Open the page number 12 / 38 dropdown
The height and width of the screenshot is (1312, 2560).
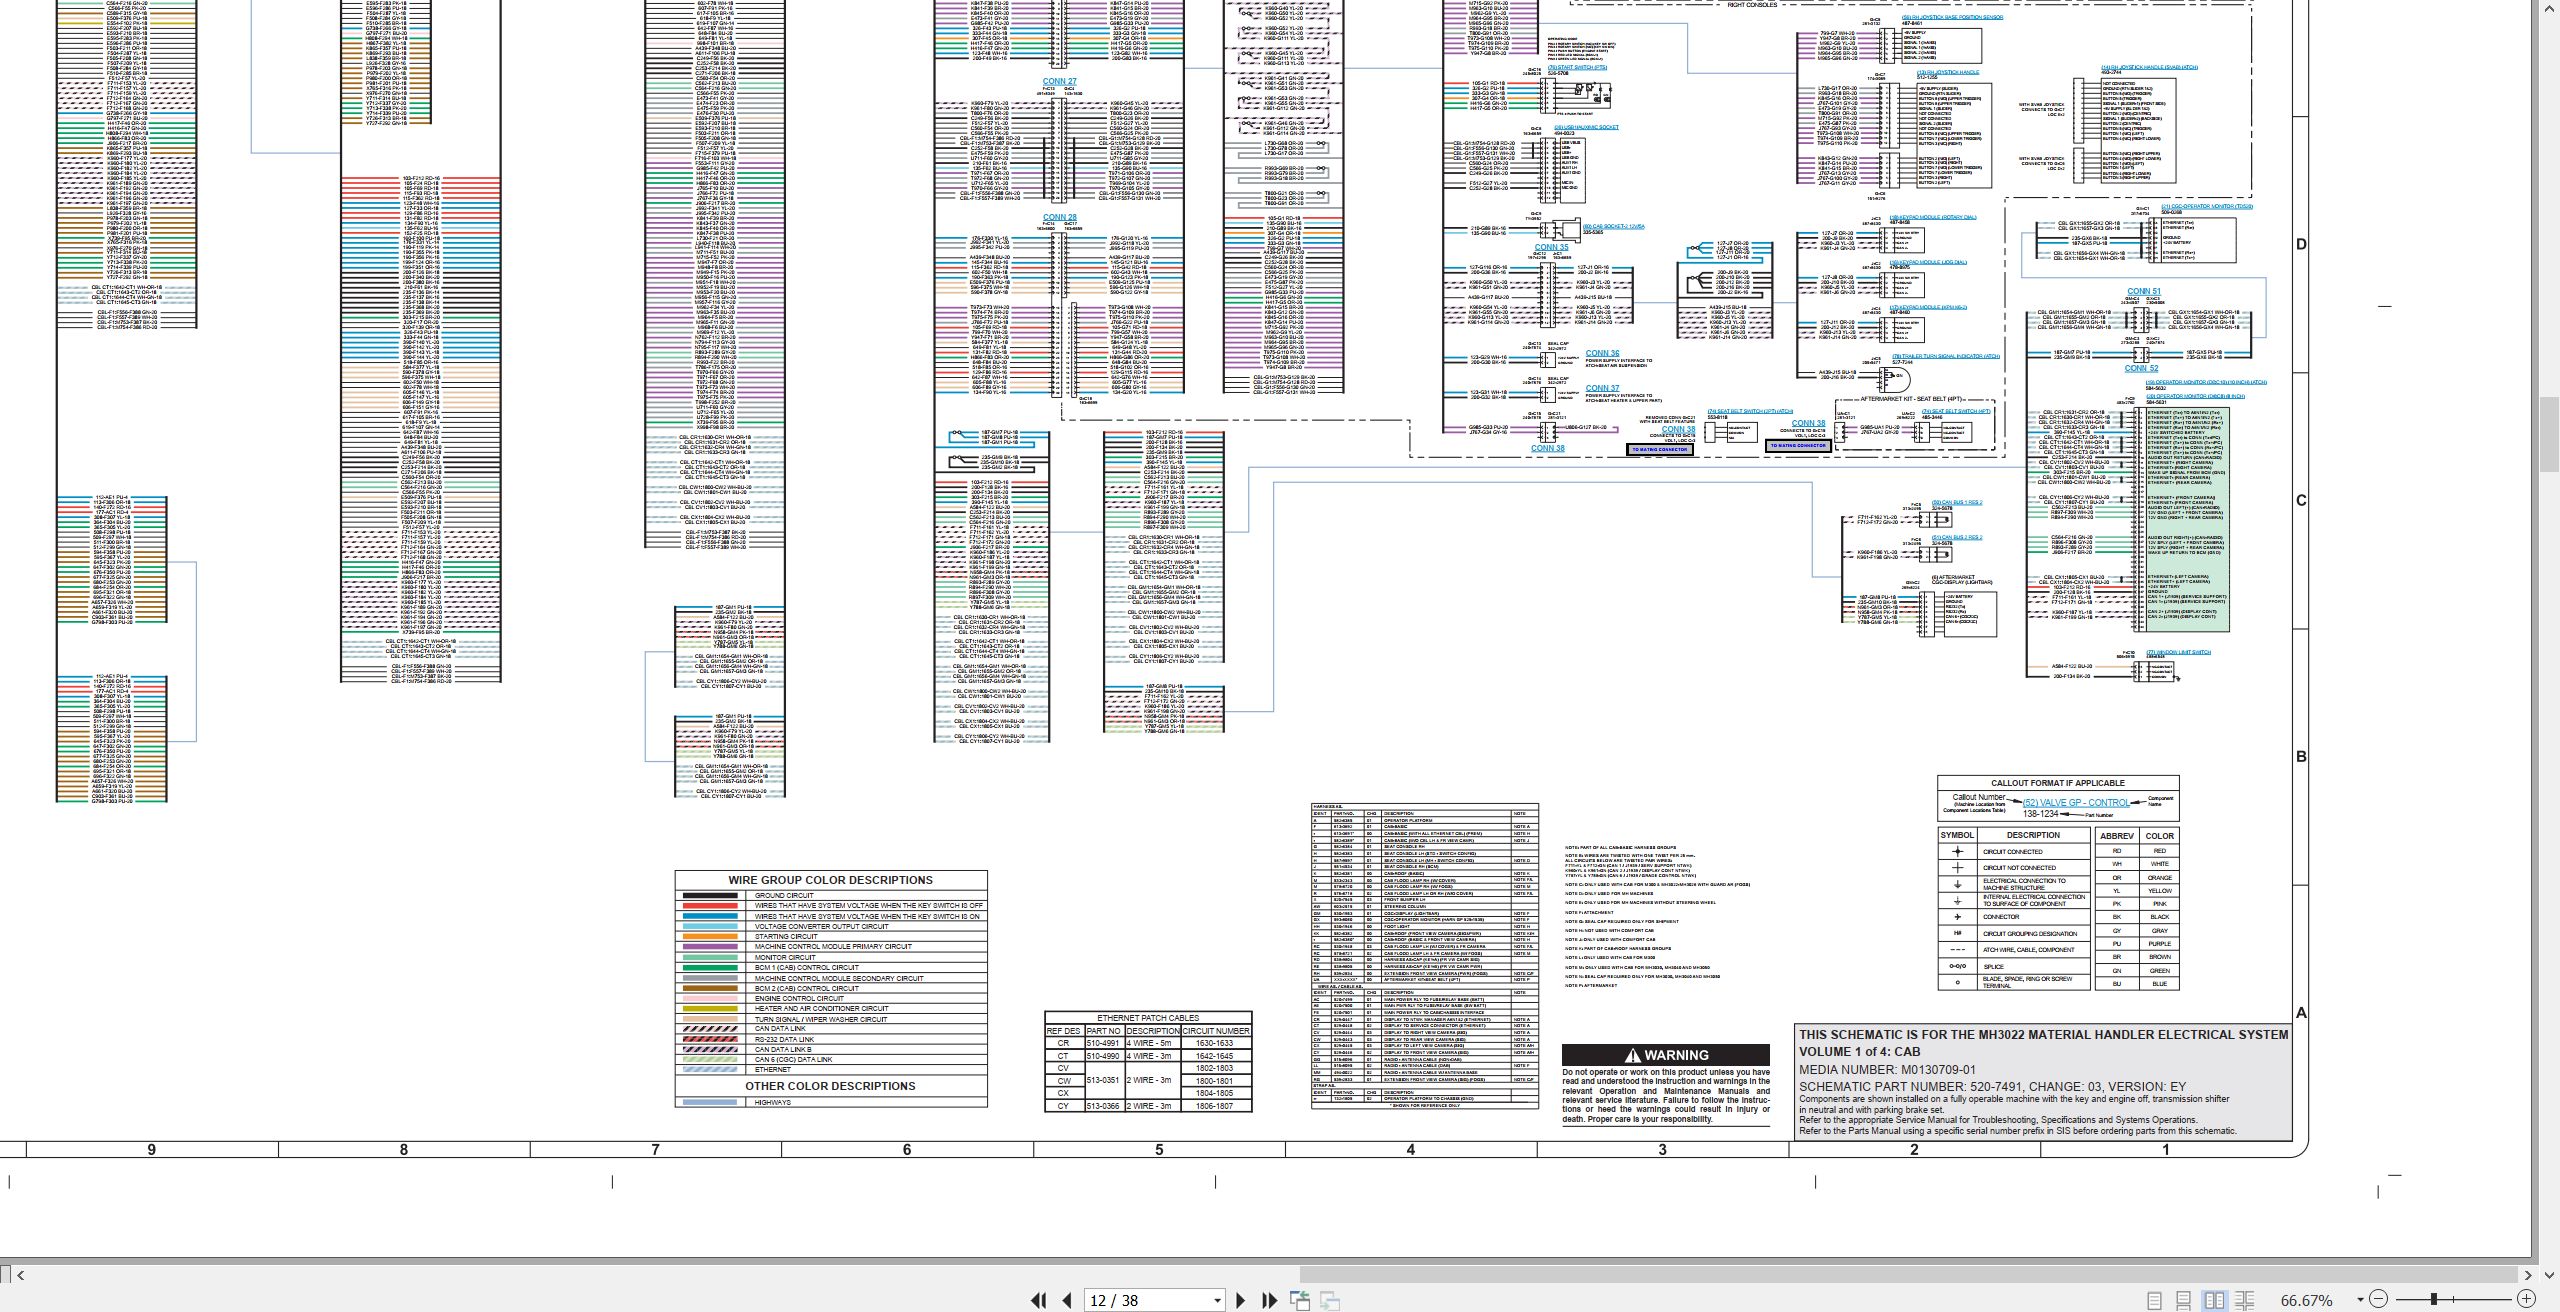(x=1217, y=1301)
